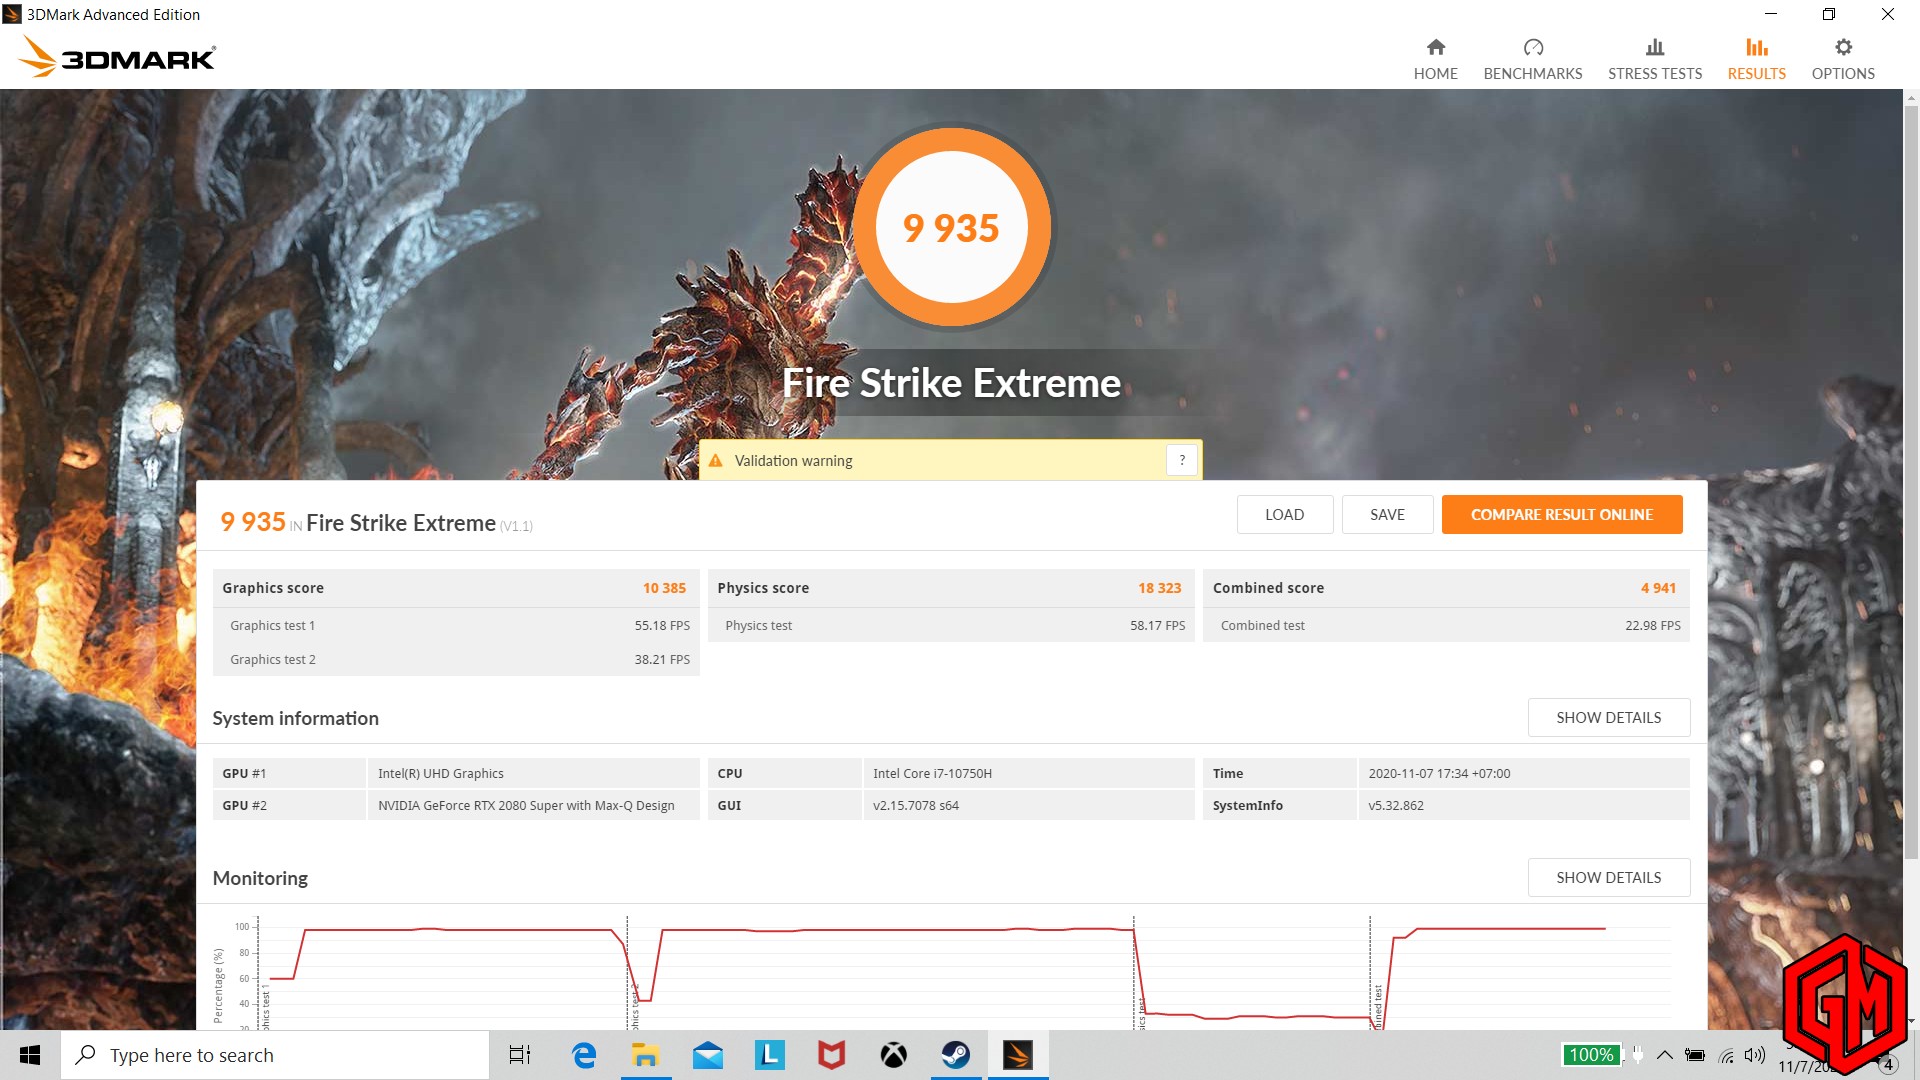Click the Intel Core i7-10750H value
The image size is (1920, 1080).
(x=932, y=773)
